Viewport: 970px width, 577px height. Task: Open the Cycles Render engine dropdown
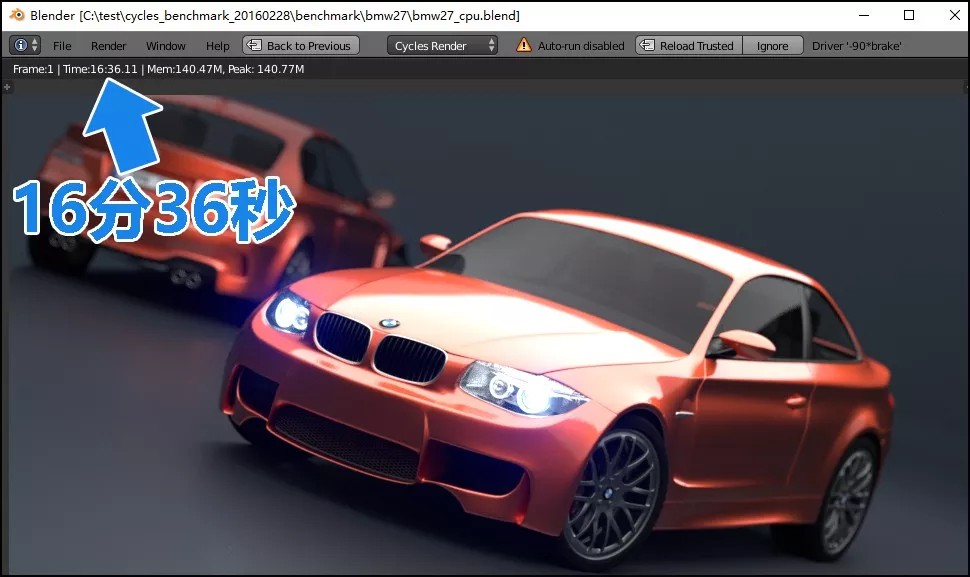click(x=442, y=45)
